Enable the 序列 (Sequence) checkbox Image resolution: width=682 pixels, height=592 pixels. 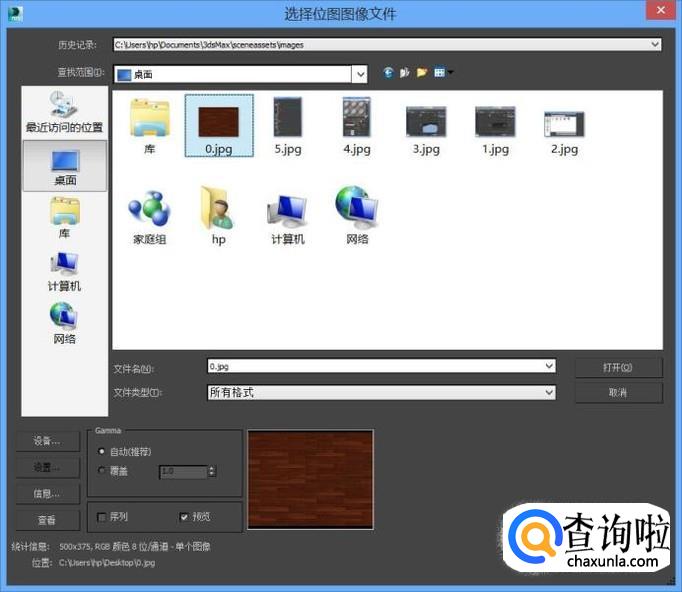102,517
